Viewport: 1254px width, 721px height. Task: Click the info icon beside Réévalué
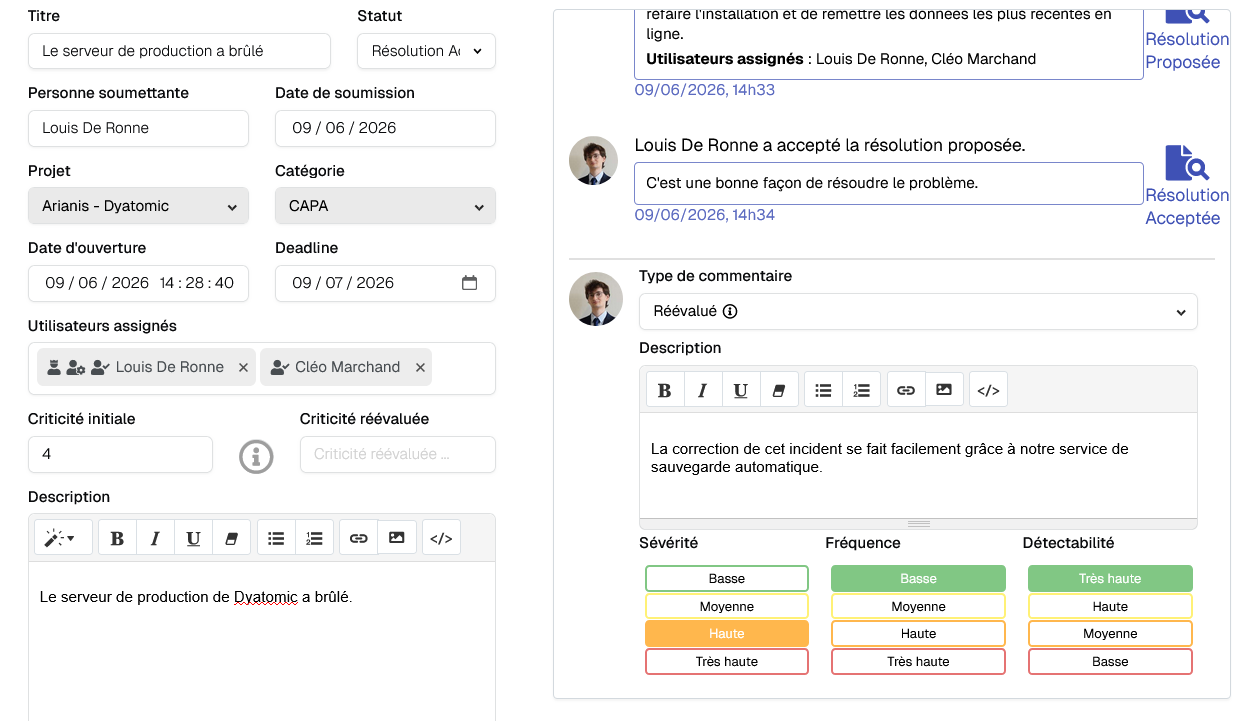[730, 311]
